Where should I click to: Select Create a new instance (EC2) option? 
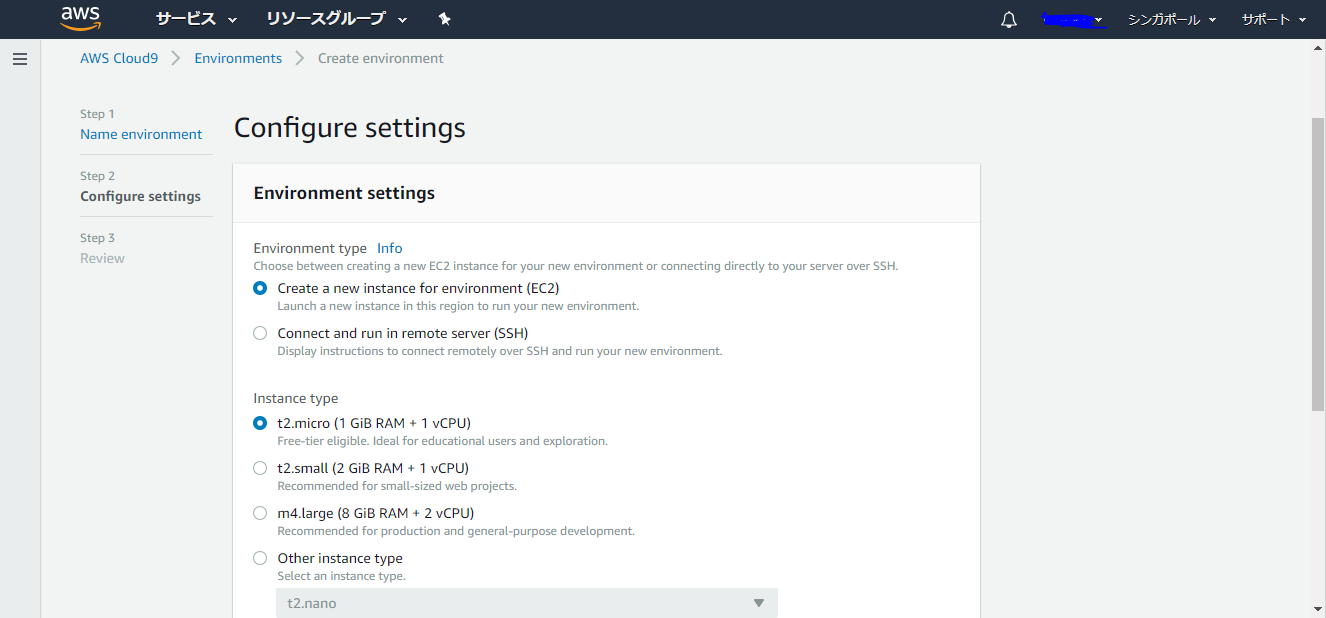(x=260, y=288)
